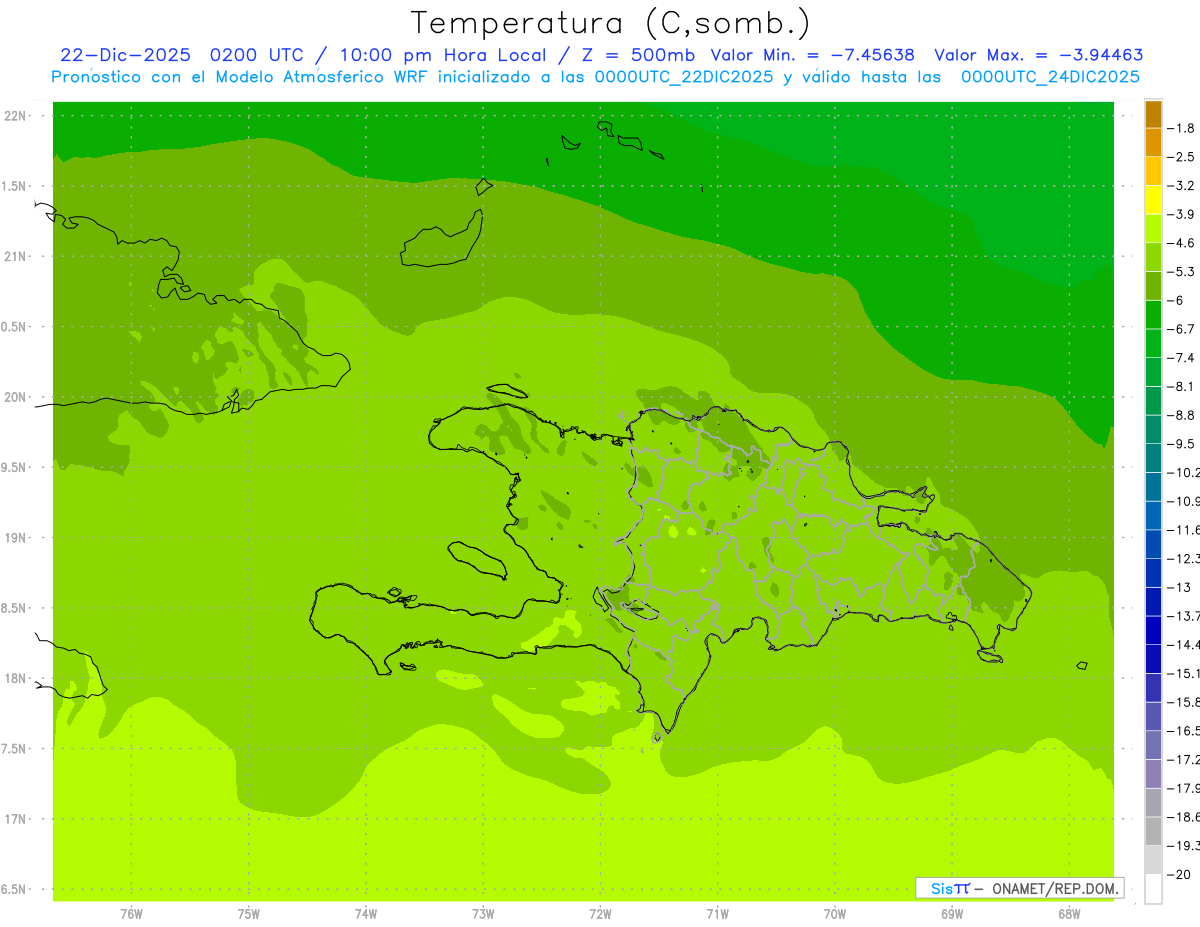The width and height of the screenshot is (1200, 927).
Task: Click the dark orange swatch above -1.8
Action: point(1153,114)
